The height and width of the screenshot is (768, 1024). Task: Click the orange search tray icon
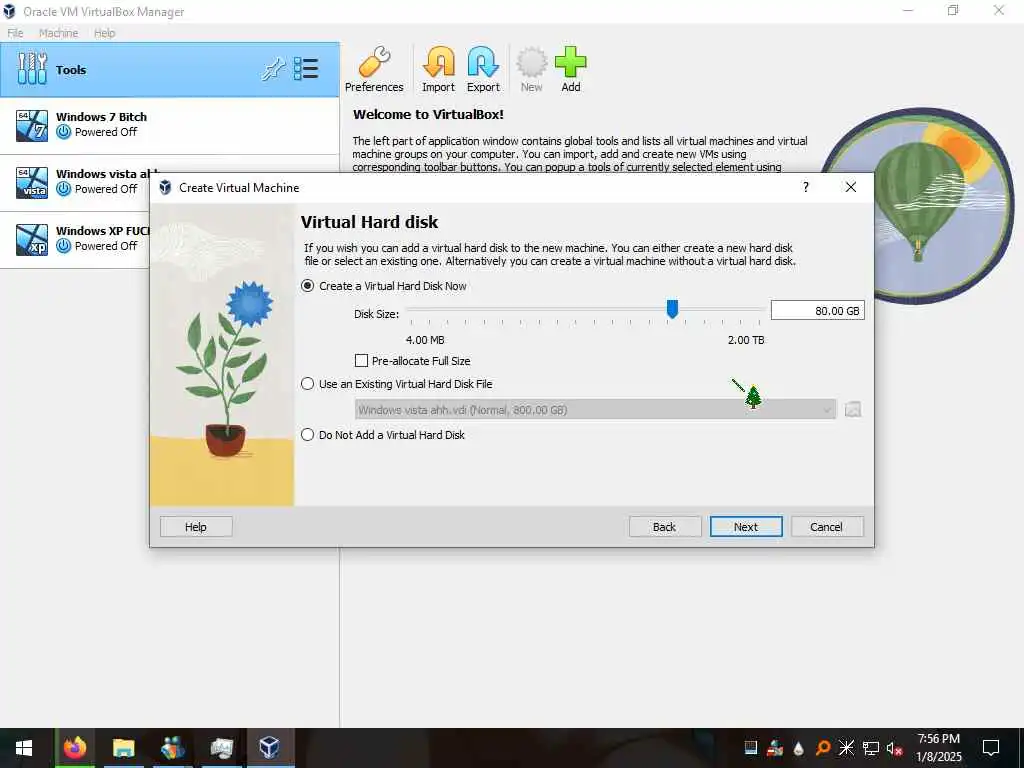point(823,748)
